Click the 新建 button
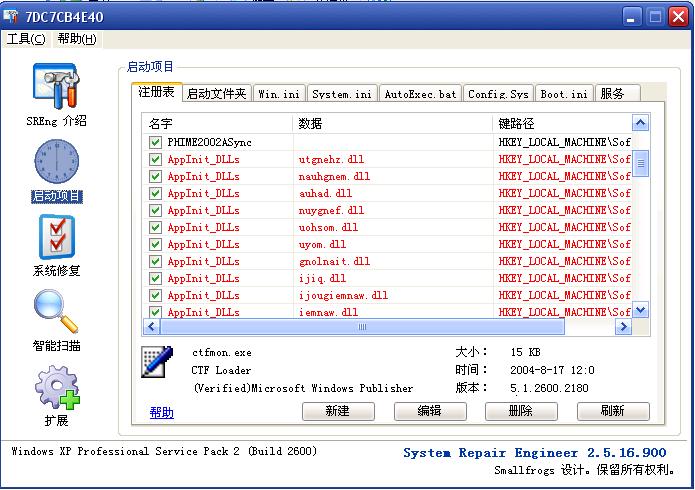The image size is (695, 490). (338, 411)
